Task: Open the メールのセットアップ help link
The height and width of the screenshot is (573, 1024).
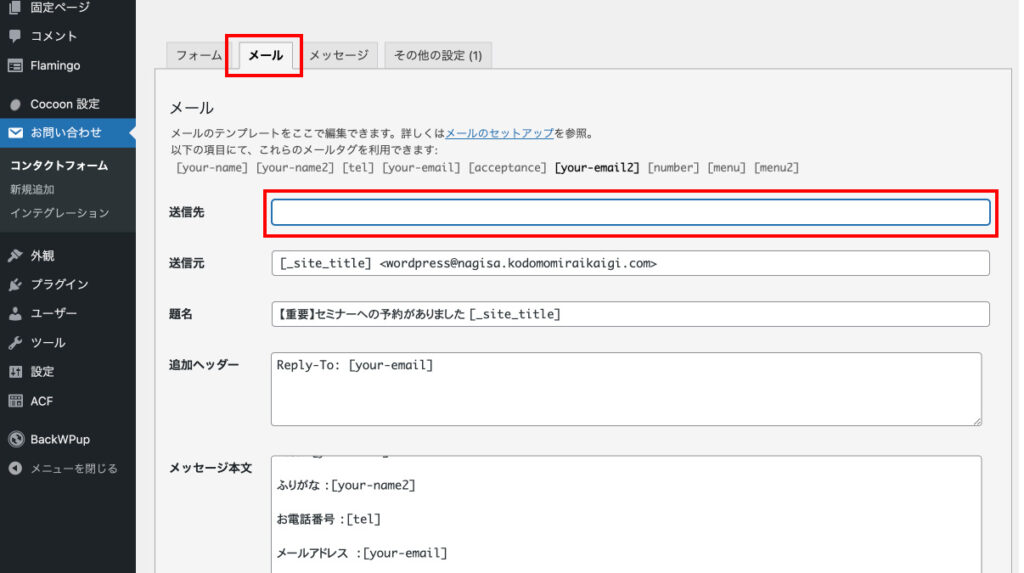Action: click(499, 133)
